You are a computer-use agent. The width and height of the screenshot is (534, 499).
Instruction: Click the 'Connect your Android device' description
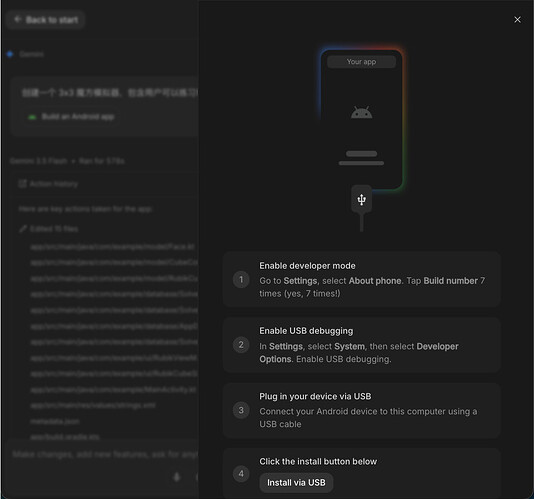coord(368,418)
